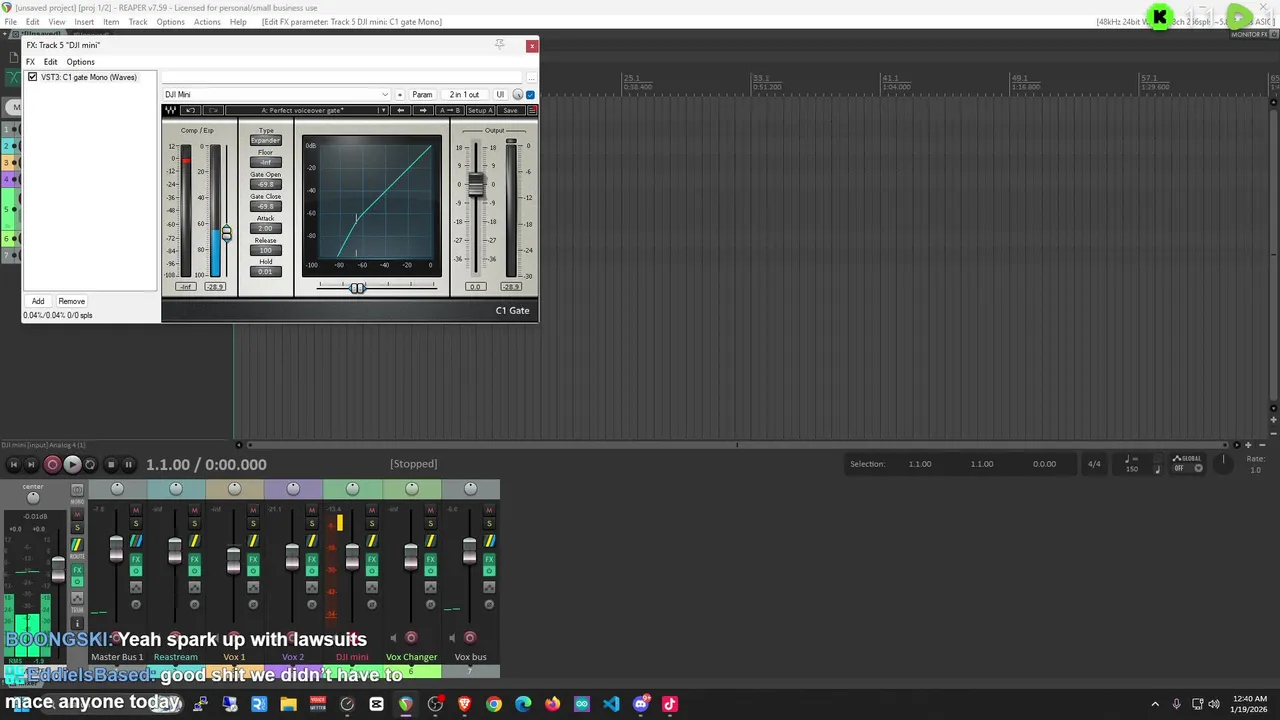
Task: Click the wet/dry mix knob
Action: (518, 95)
